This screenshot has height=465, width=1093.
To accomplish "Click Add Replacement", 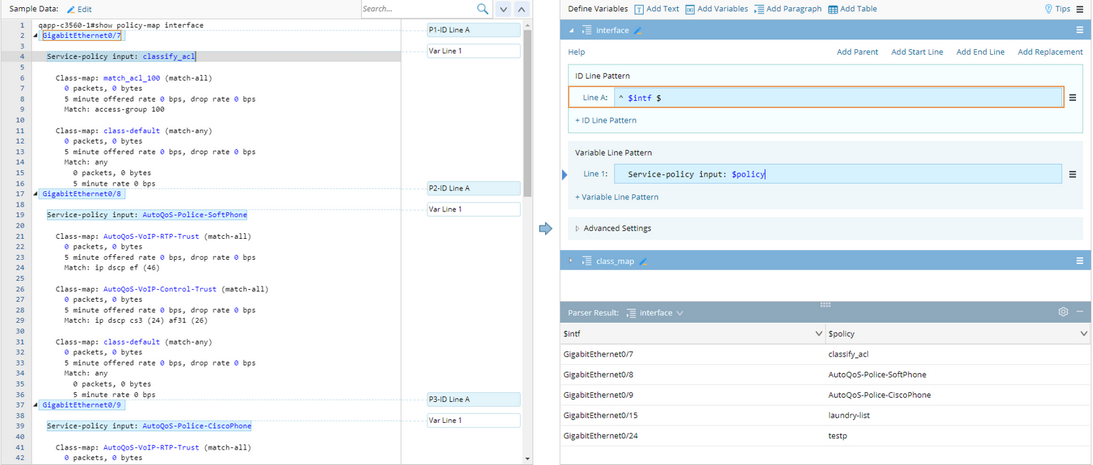I will 1050,52.
